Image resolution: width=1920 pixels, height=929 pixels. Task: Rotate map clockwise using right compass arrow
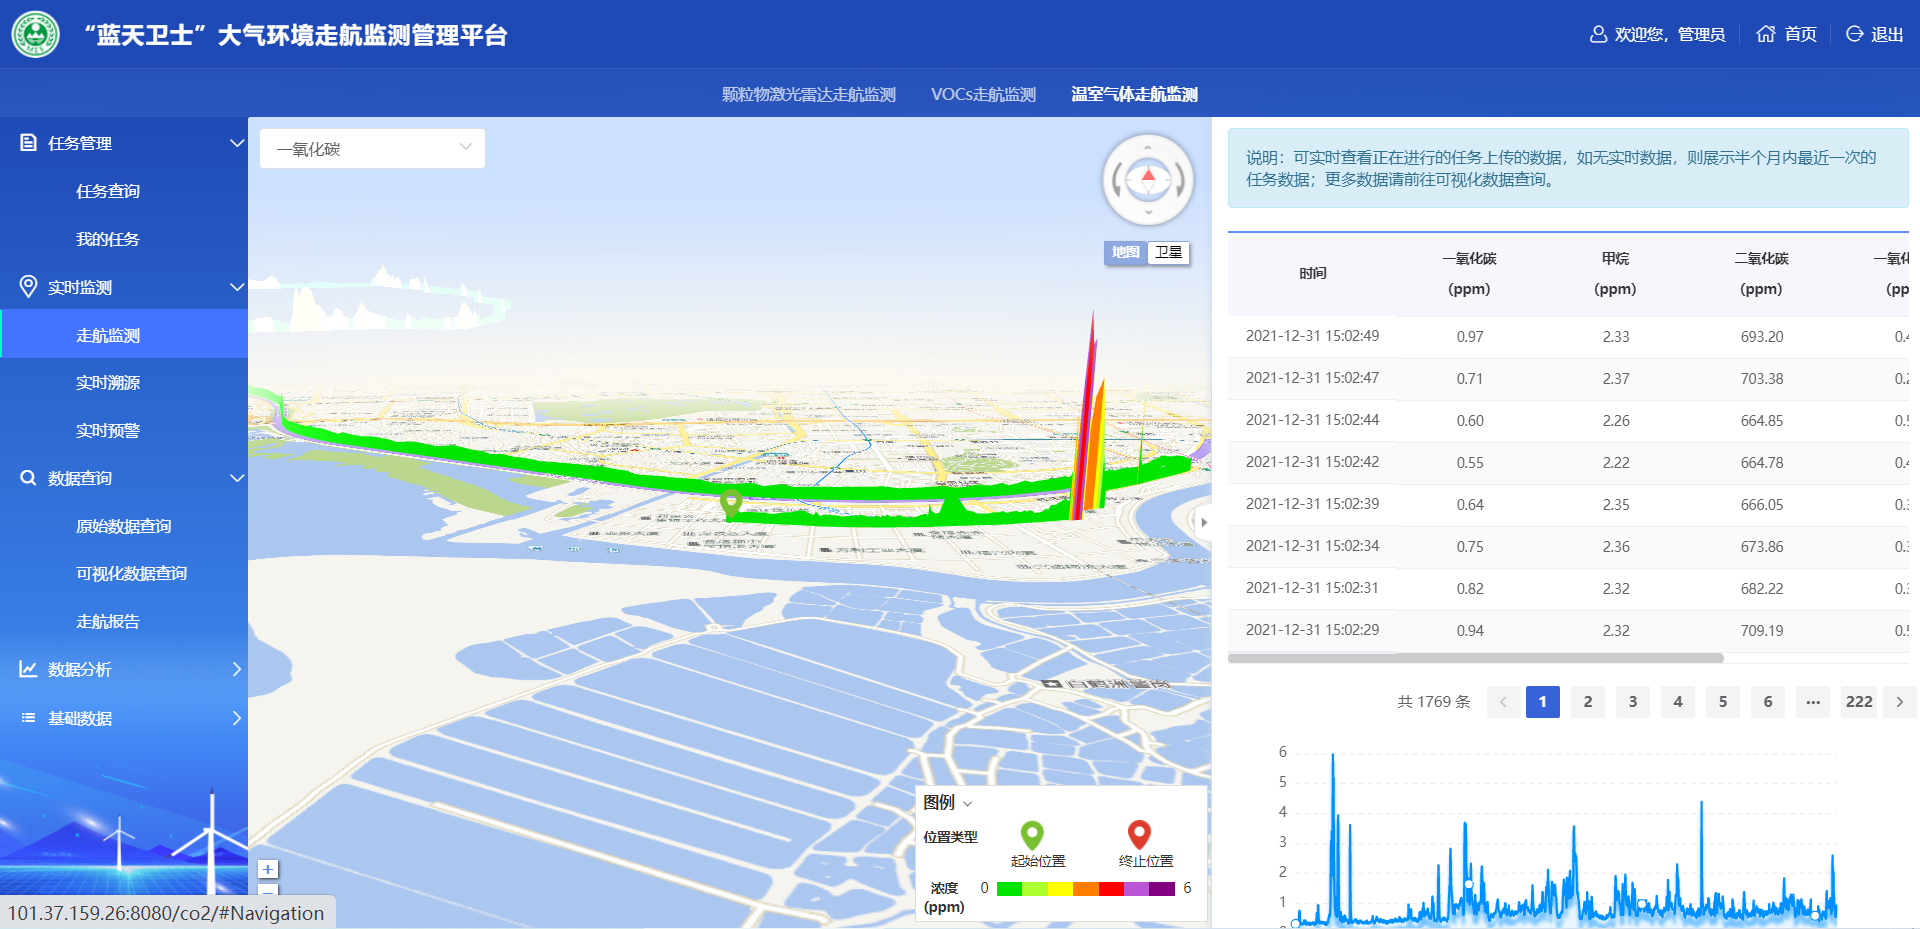pos(1180,180)
